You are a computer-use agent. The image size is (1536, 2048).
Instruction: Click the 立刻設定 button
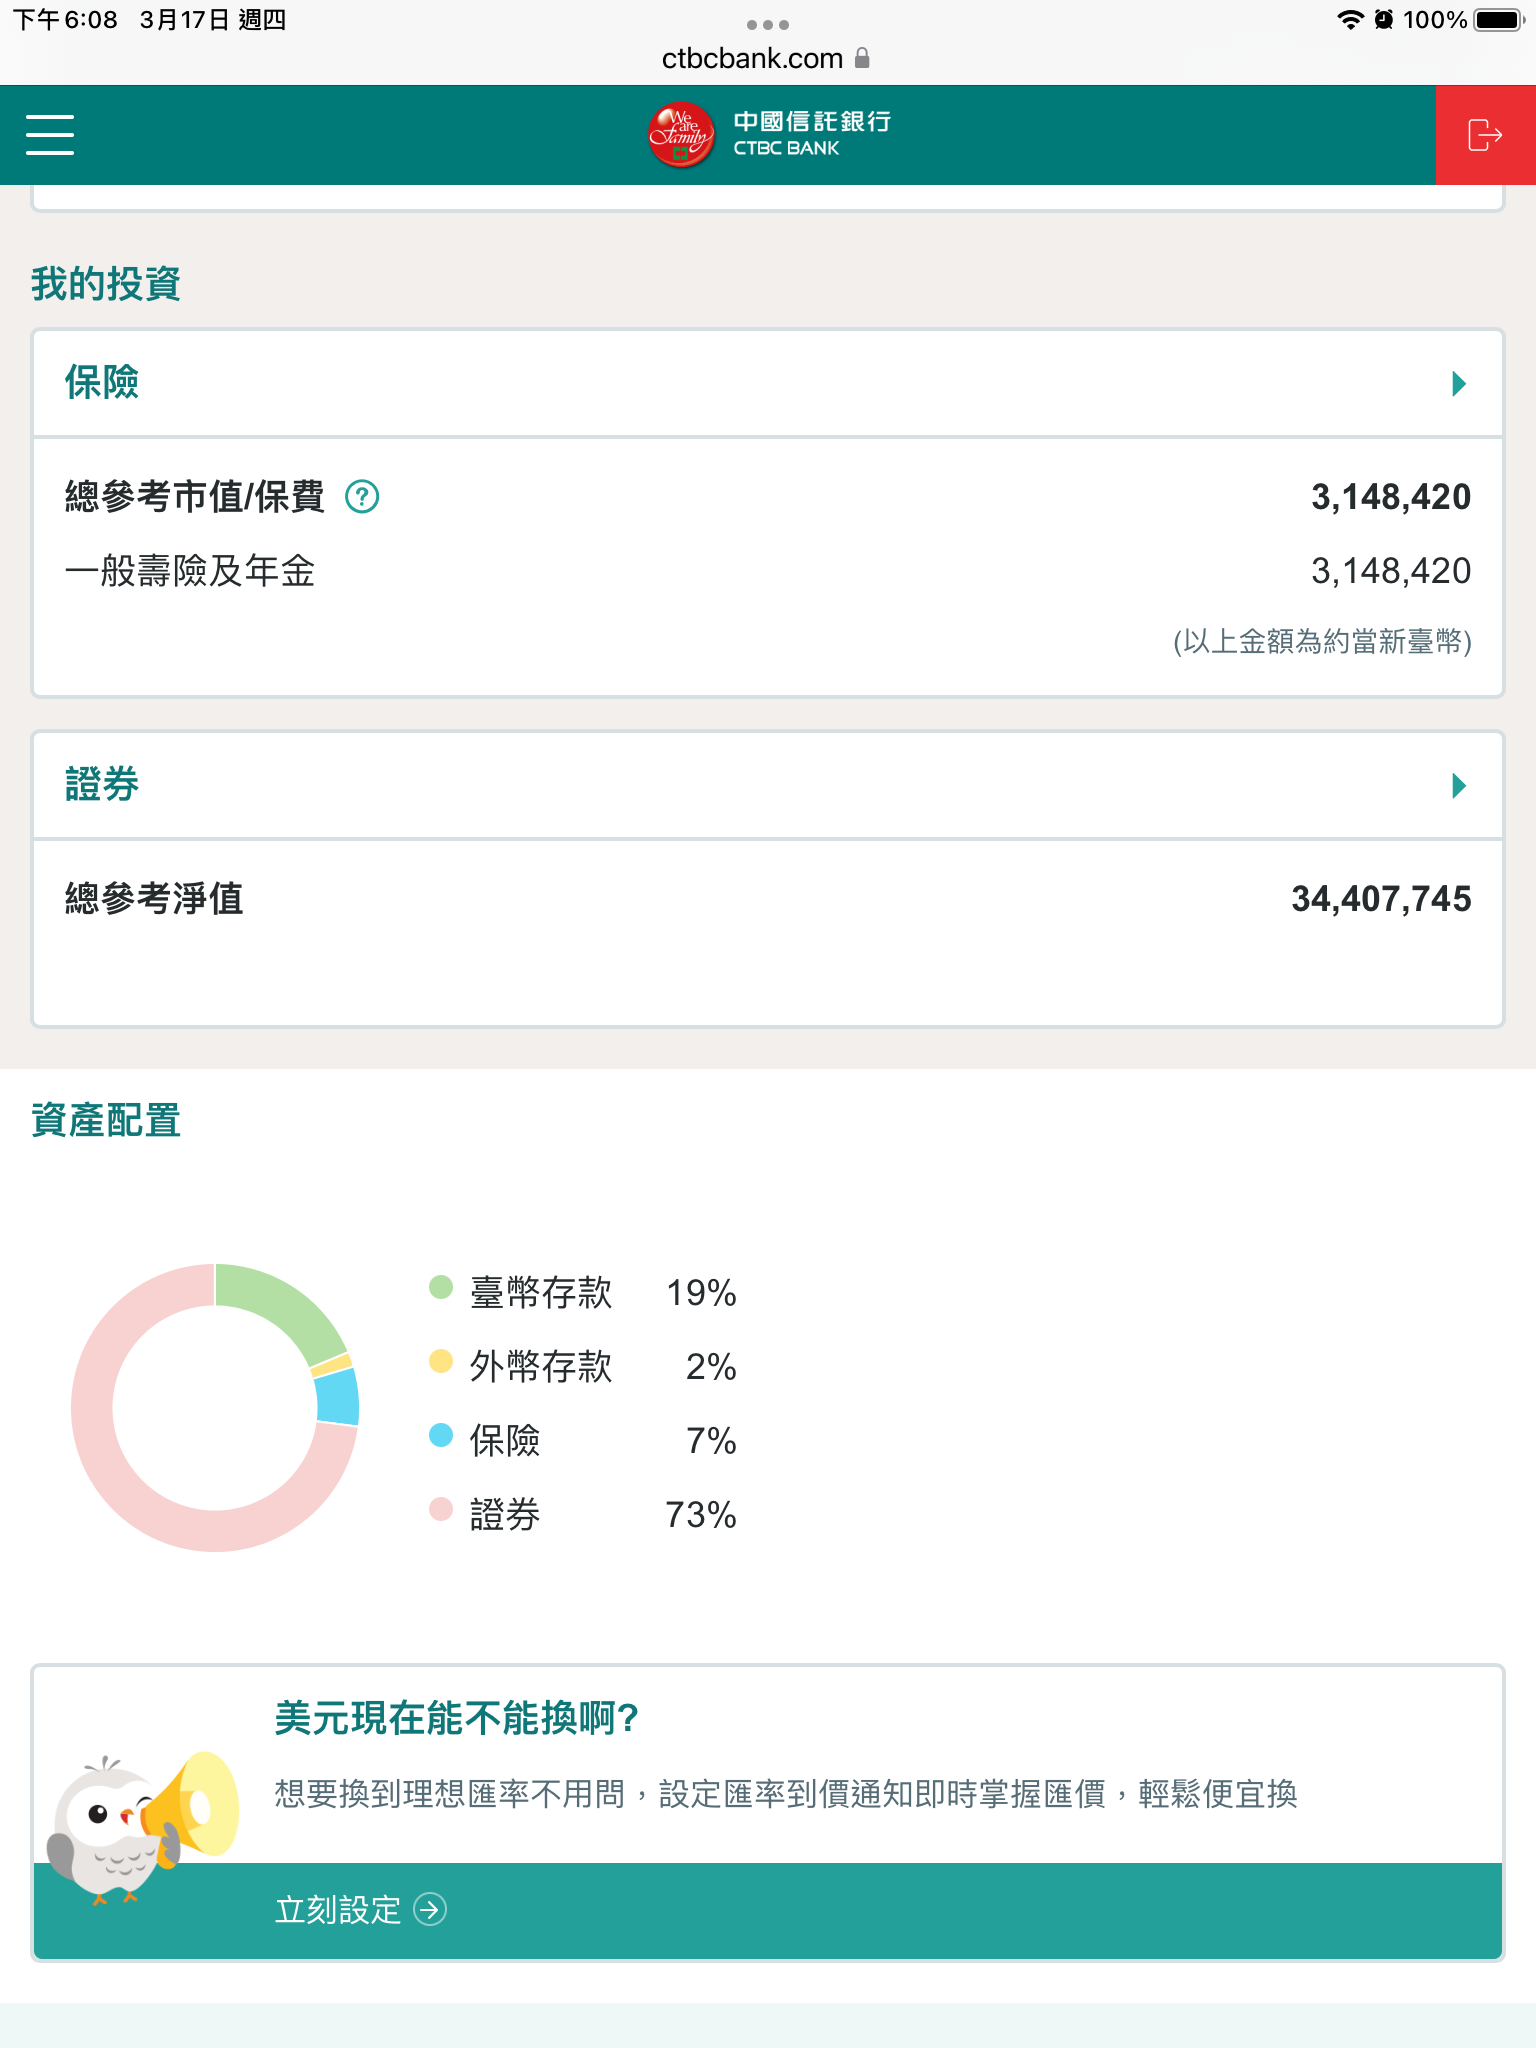(x=338, y=1910)
